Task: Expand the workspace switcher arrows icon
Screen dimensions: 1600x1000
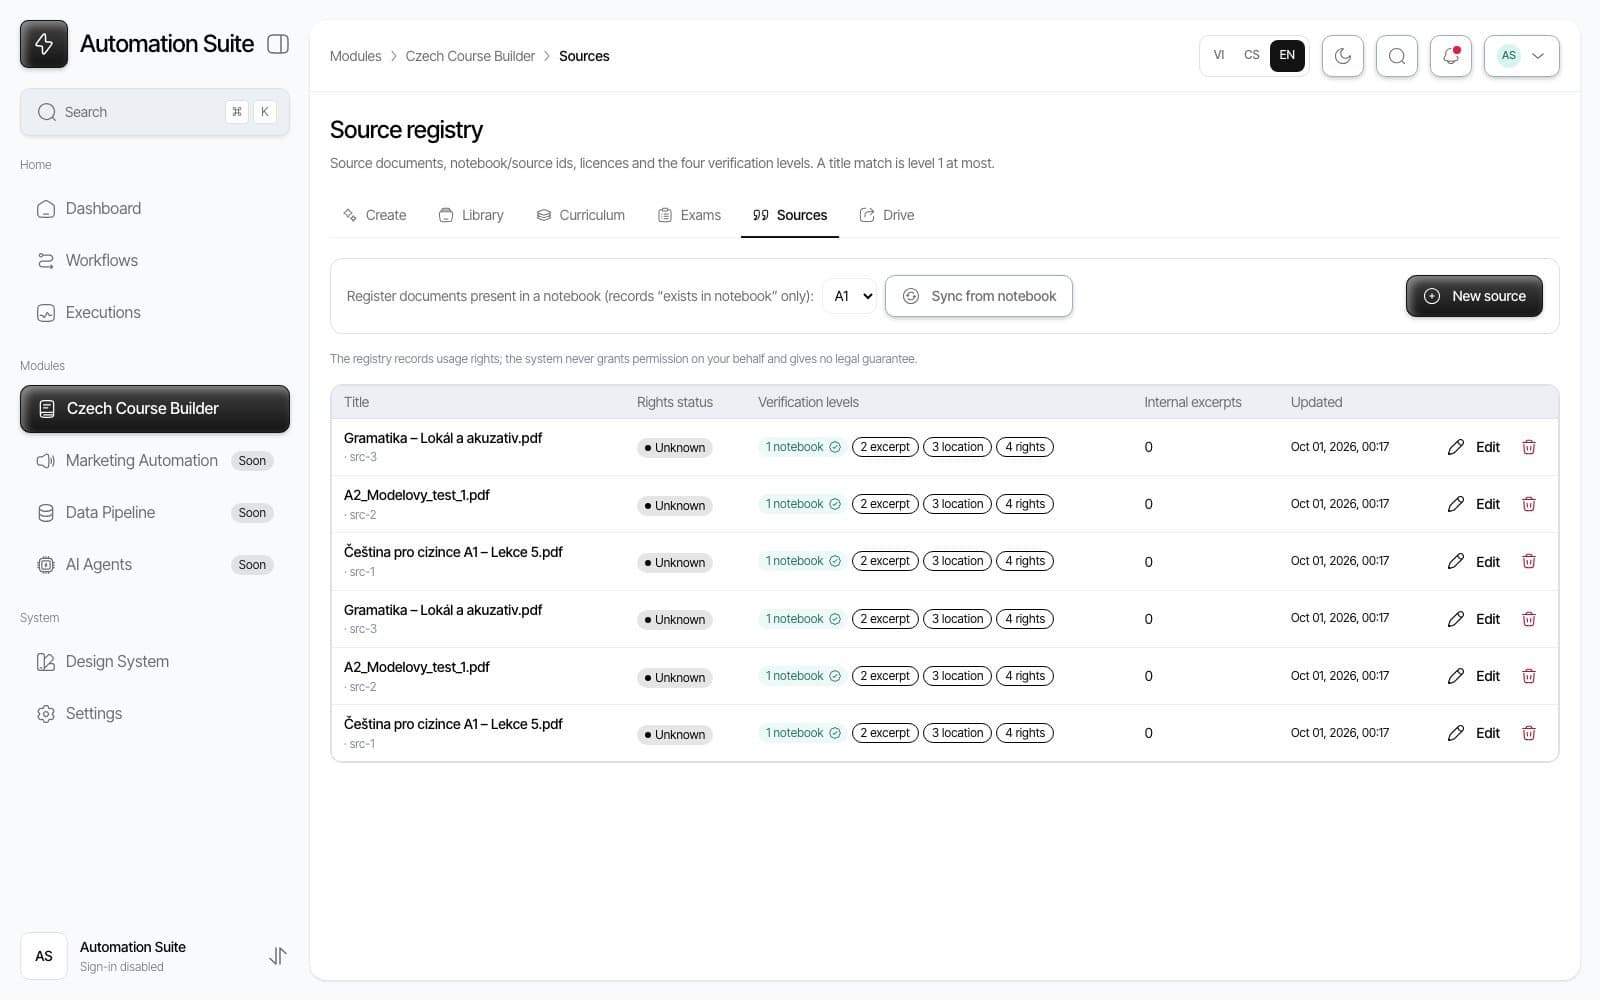Action: pos(278,956)
